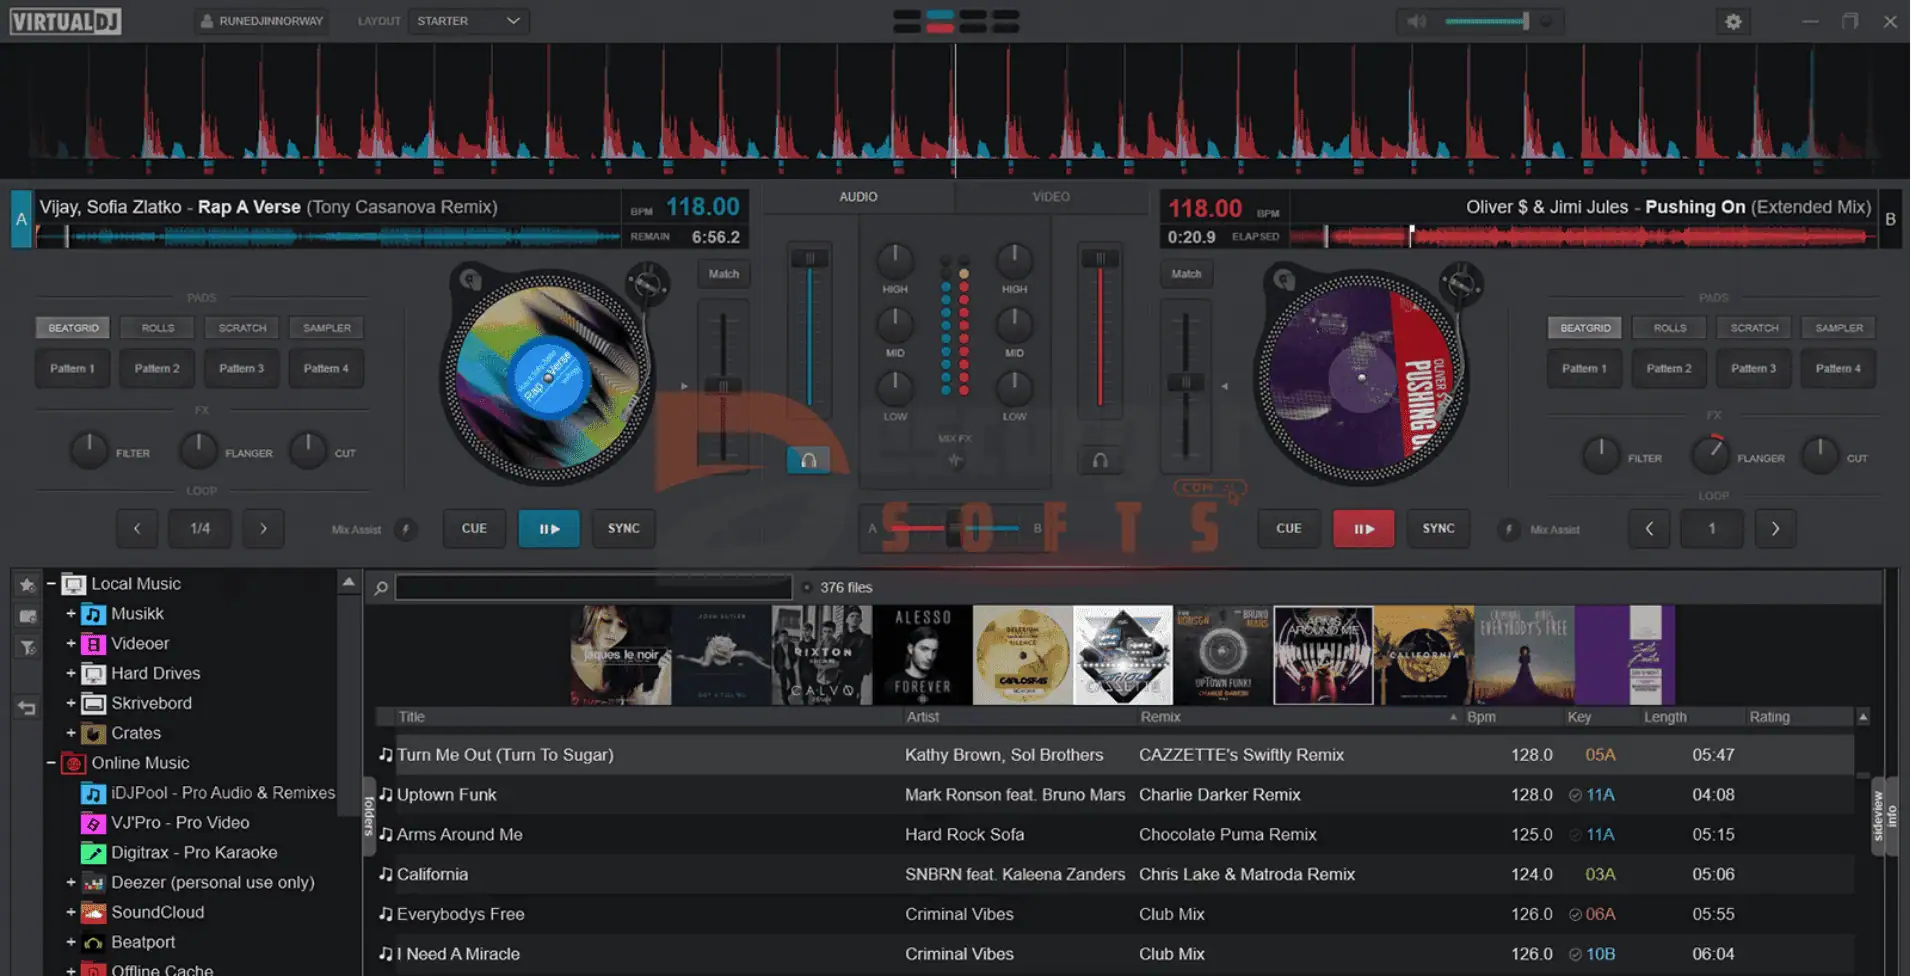Image resolution: width=1911 pixels, height=976 pixels.
Task: Expand the SoundCloud node
Action: pyautogui.click(x=71, y=913)
